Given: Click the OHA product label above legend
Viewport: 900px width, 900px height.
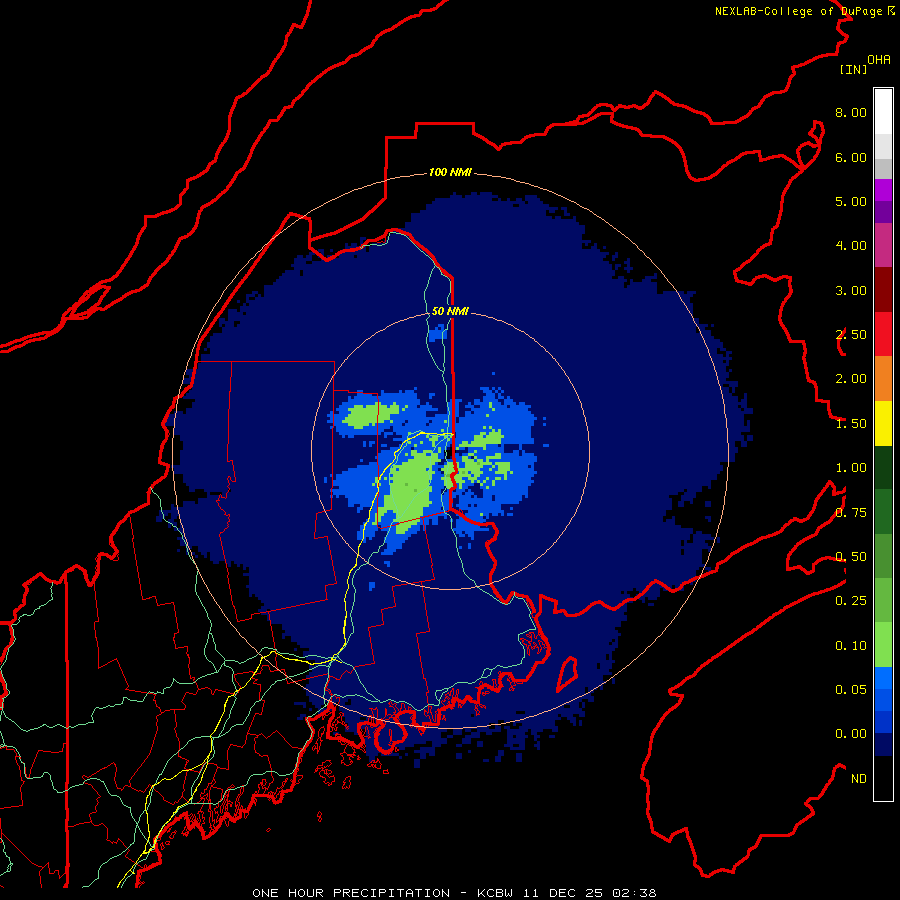Looking at the screenshot, I should point(879,59).
